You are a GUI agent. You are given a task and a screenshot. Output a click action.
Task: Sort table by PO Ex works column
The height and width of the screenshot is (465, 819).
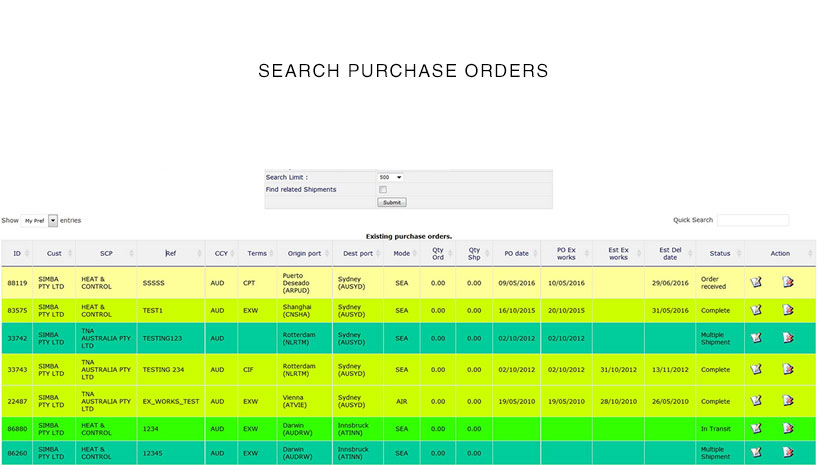click(x=566, y=253)
